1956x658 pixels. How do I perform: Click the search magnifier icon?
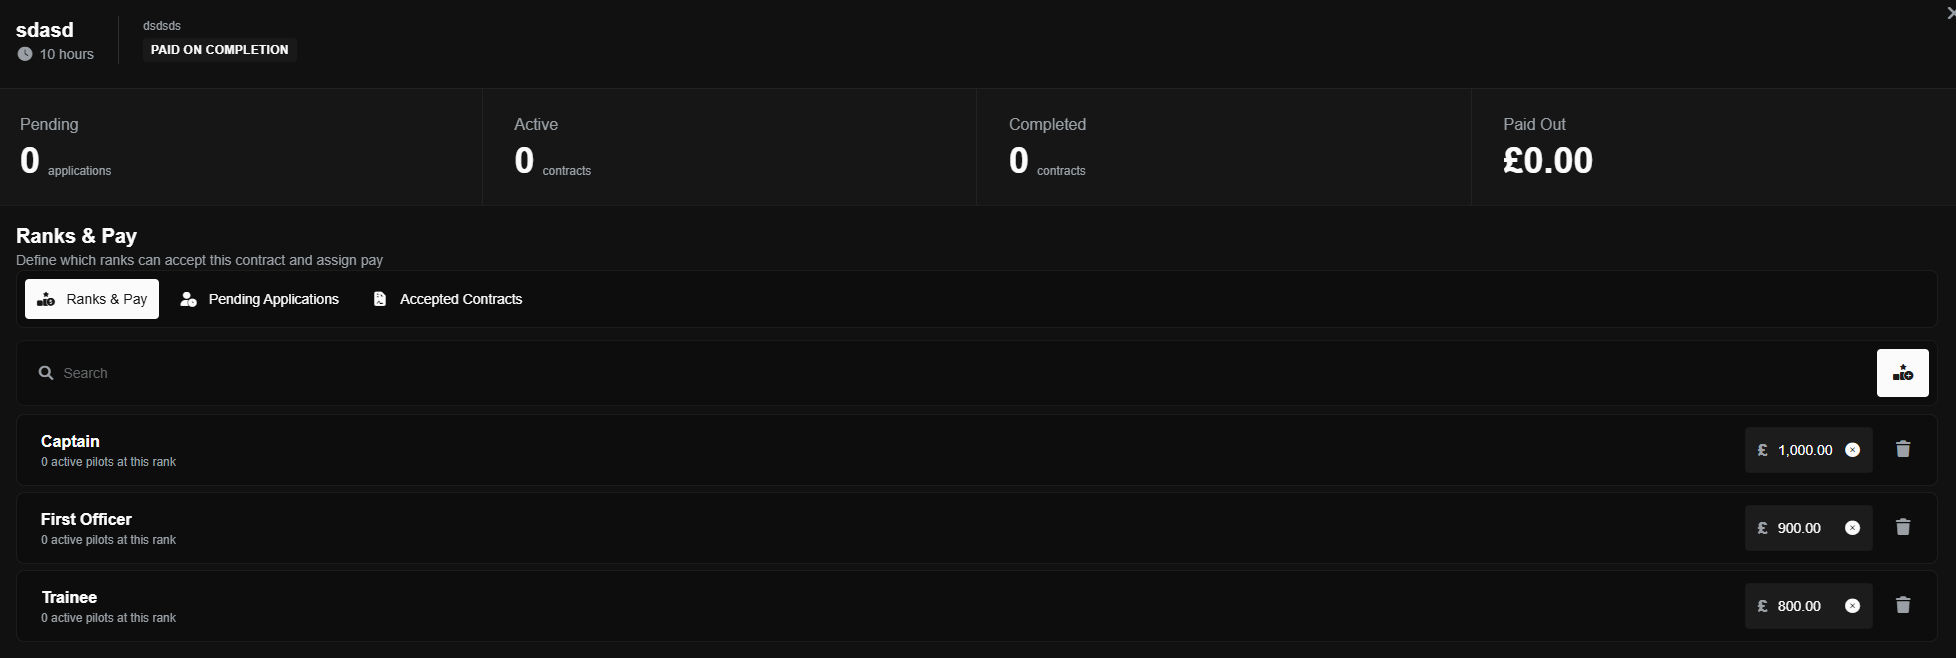[x=46, y=373]
